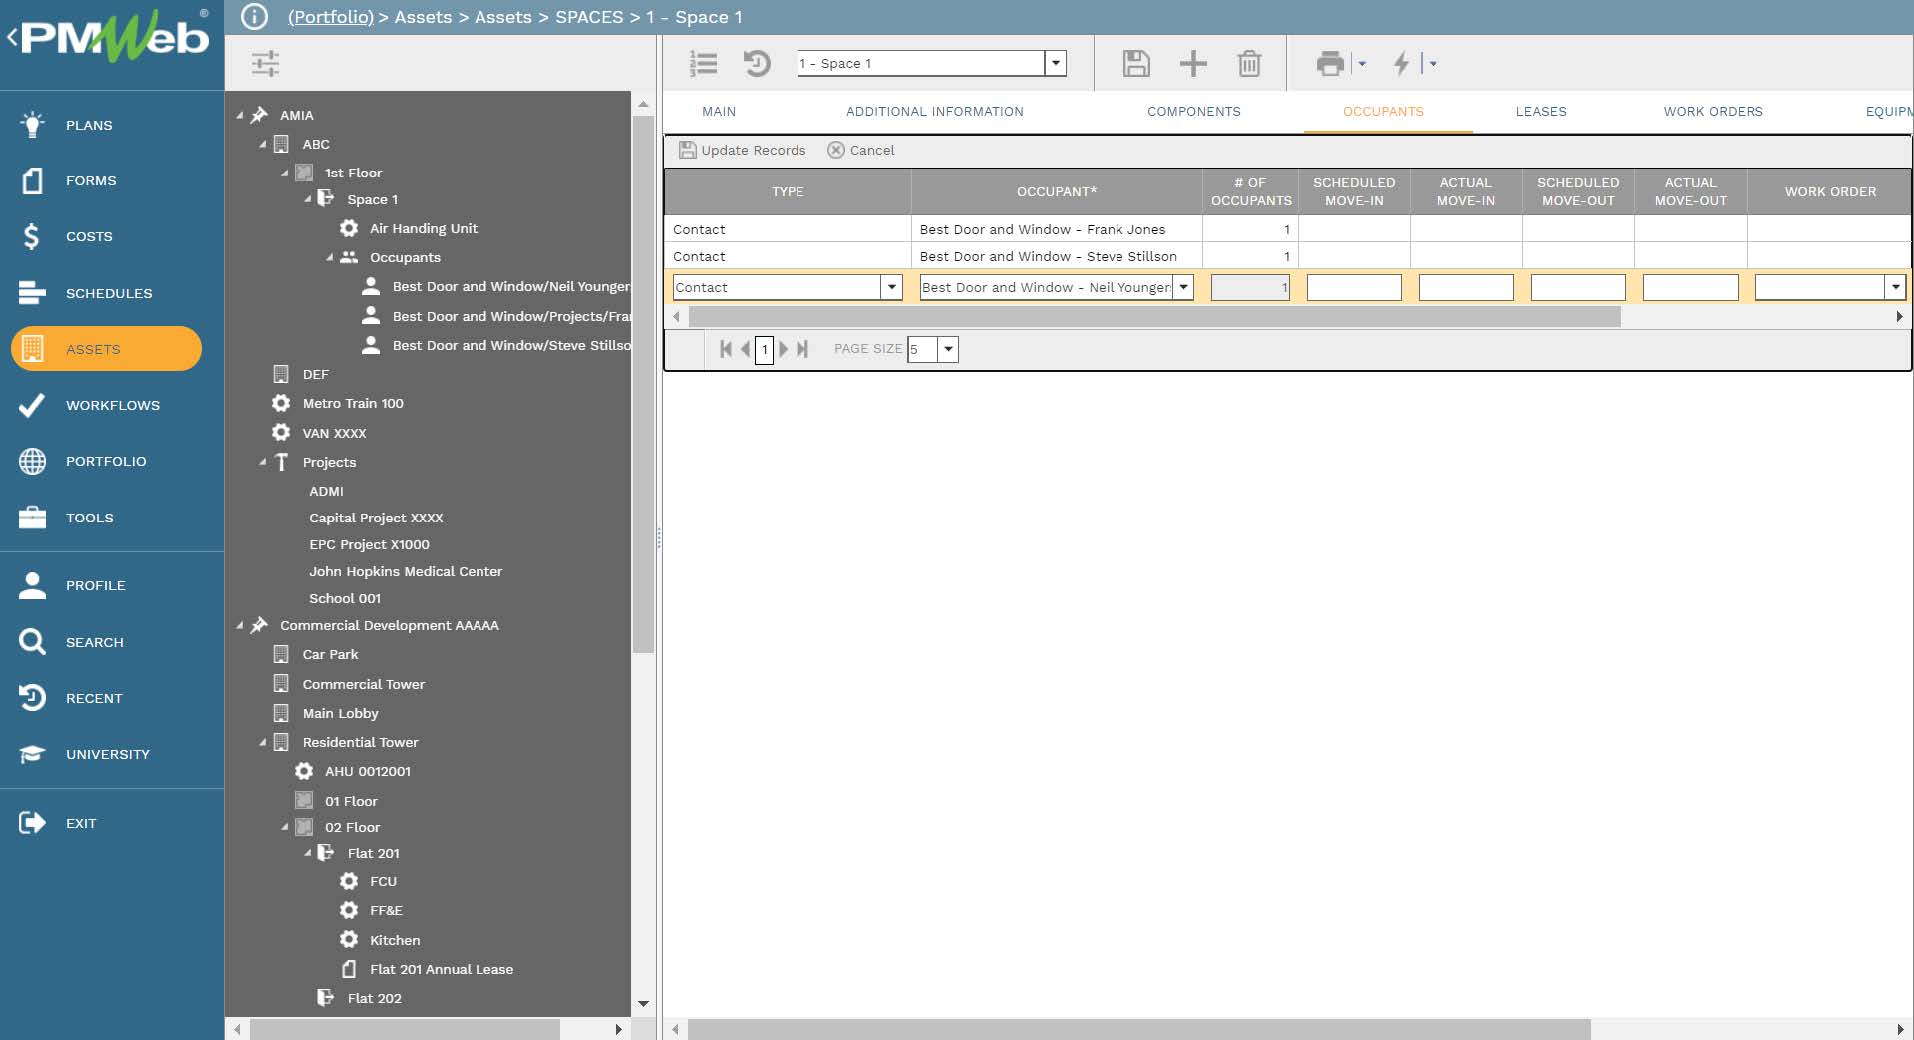Switch to the Additional Information tab
1914x1040 pixels.
pos(935,112)
